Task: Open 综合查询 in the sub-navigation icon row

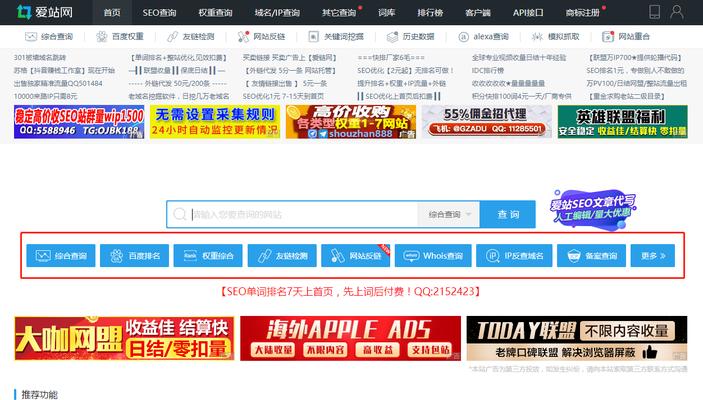Action: [x=49, y=37]
